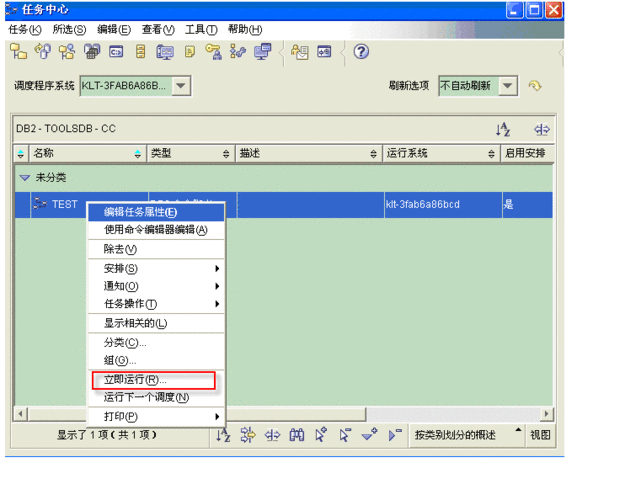Expand the 通知(O) submenu
Viewport: 641px width, 500px height.
156,286
